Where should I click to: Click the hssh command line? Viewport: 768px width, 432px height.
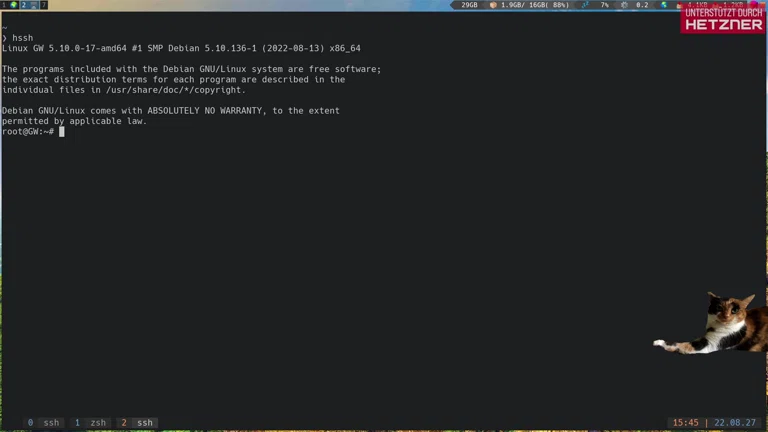[22, 38]
